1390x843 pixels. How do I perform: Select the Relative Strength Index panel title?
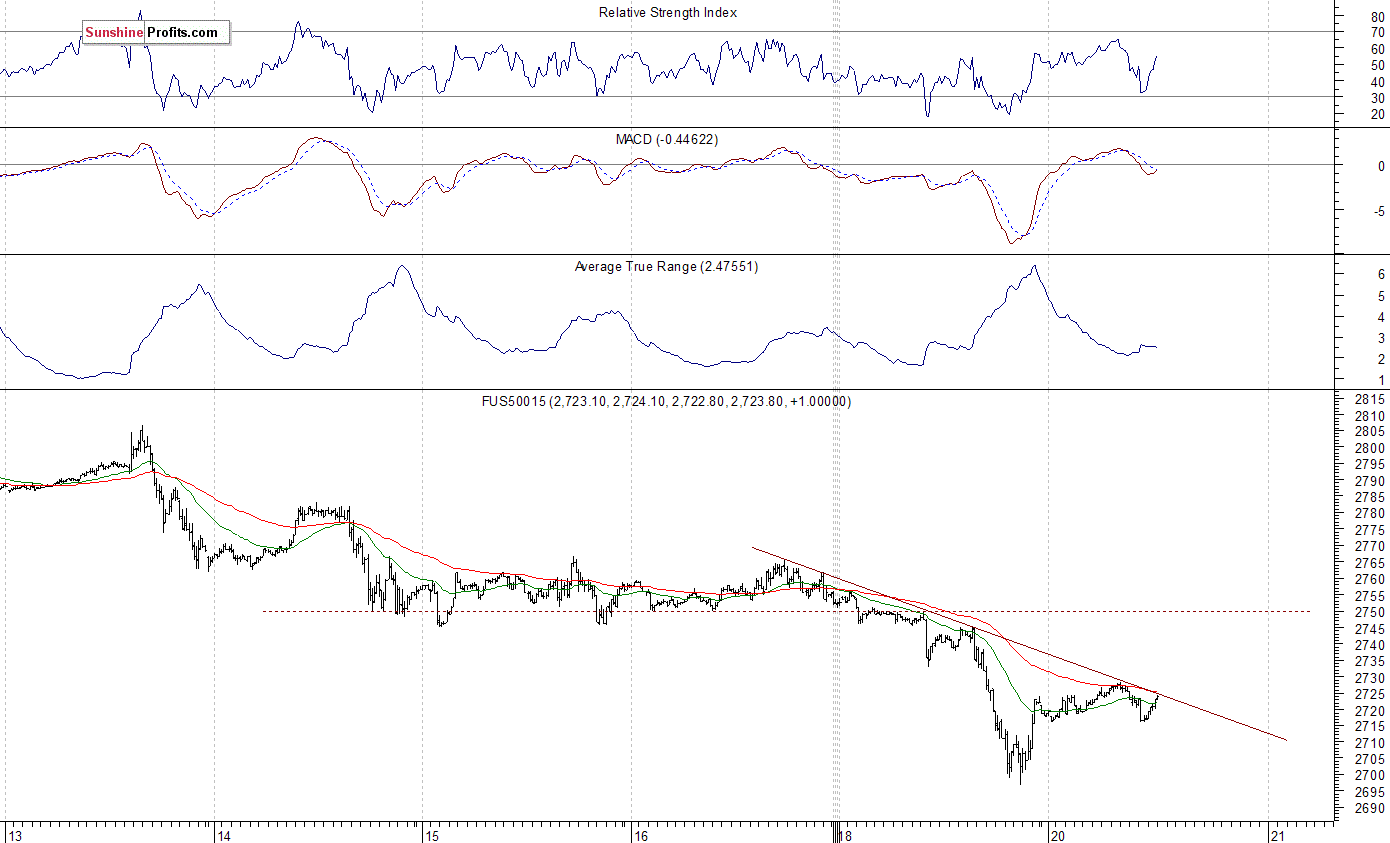coord(668,13)
